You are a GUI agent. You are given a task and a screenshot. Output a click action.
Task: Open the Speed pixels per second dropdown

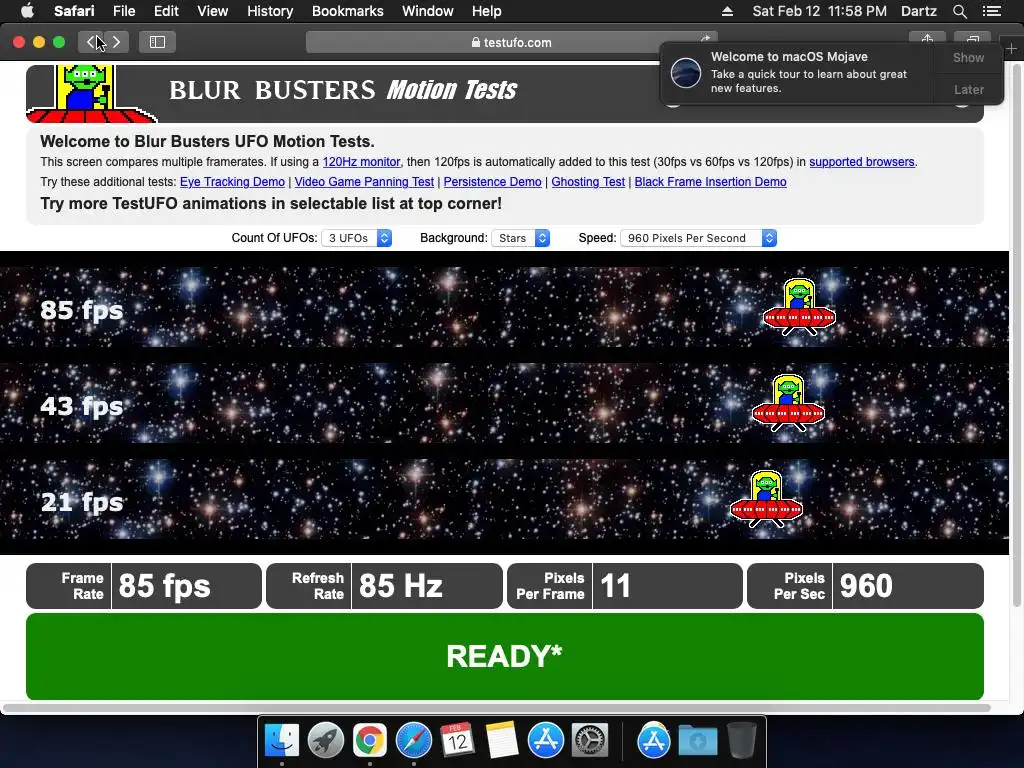click(698, 238)
